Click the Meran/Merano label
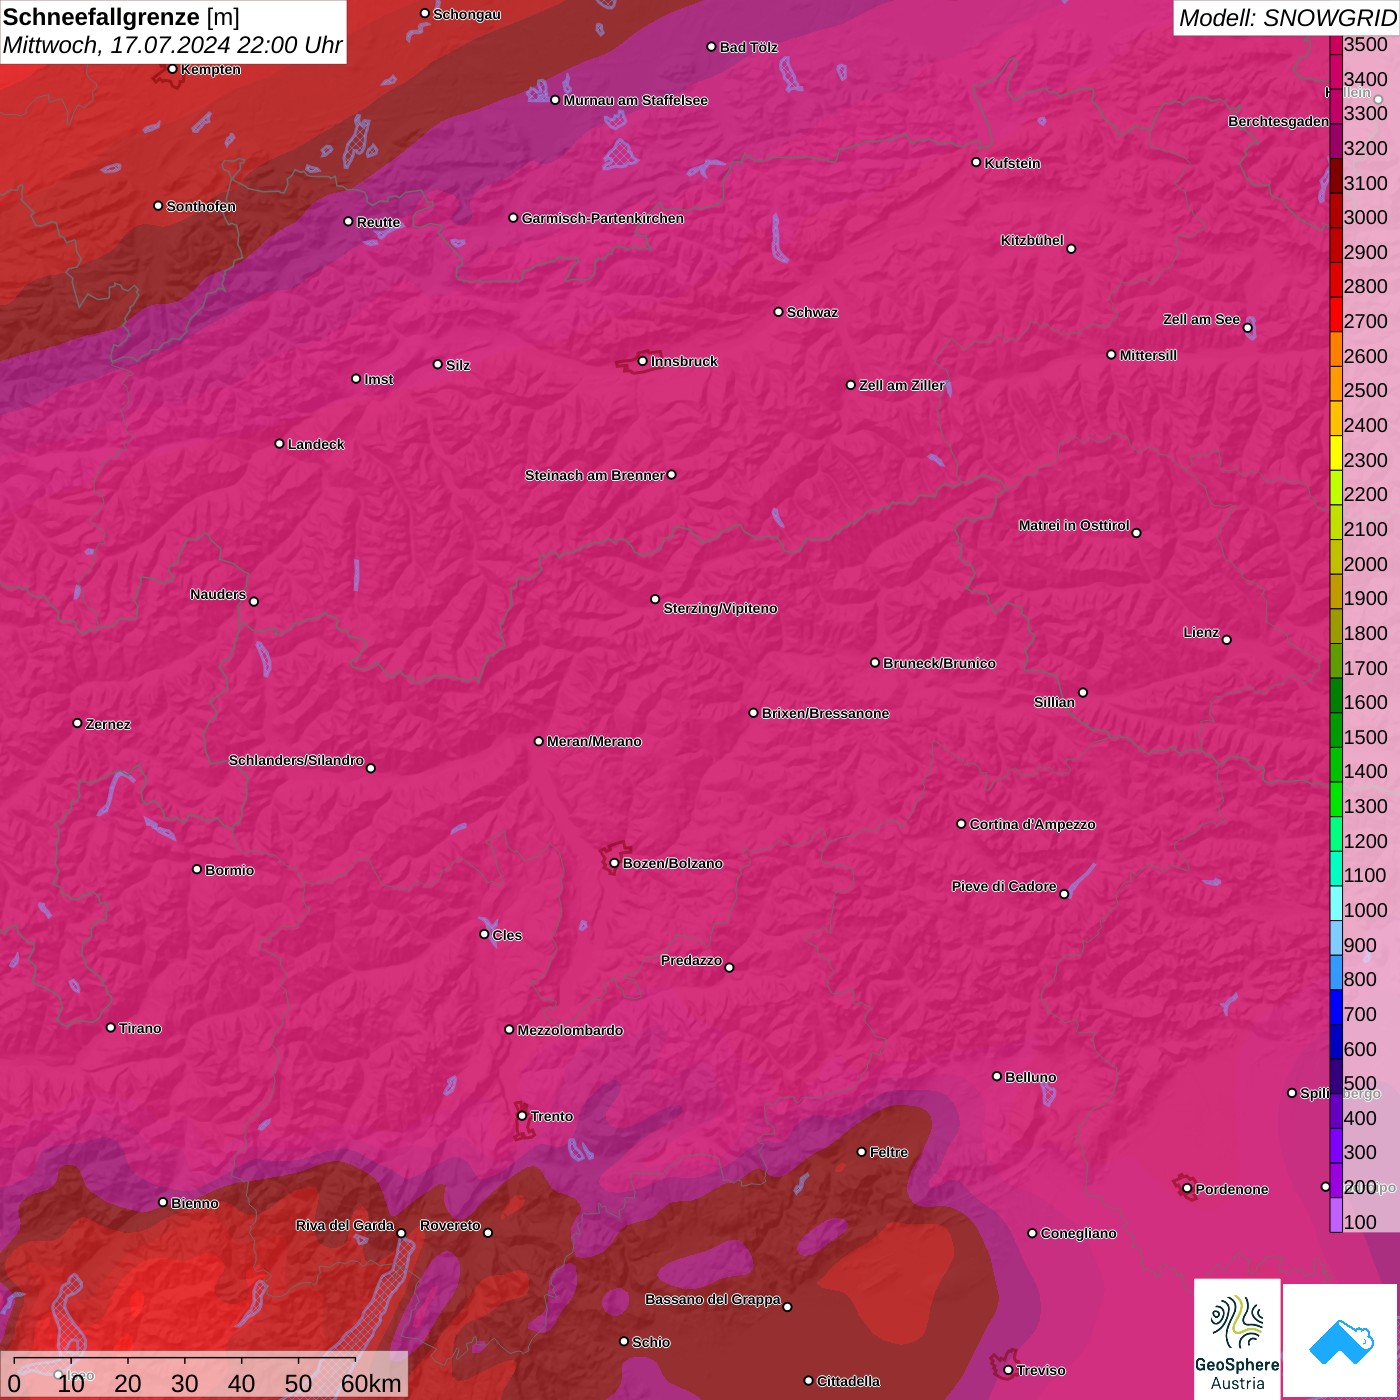This screenshot has width=1400, height=1400. pos(594,741)
